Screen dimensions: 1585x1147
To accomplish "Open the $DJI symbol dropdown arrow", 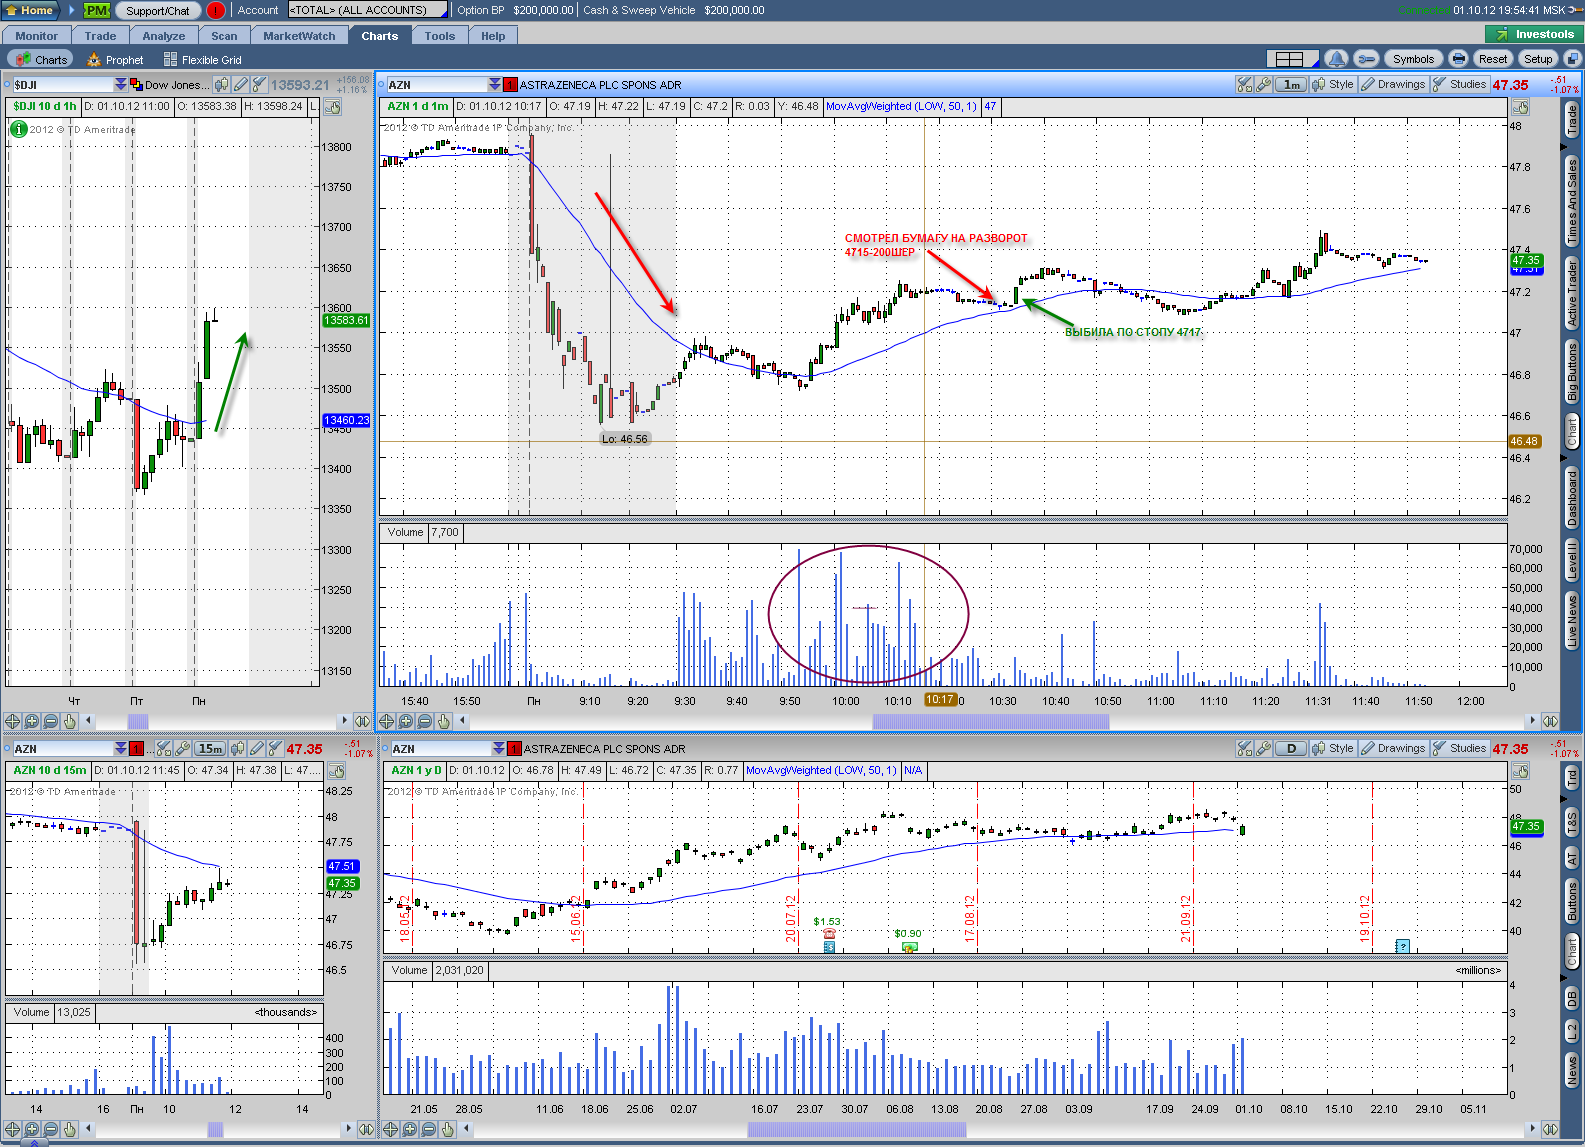I will [x=121, y=85].
